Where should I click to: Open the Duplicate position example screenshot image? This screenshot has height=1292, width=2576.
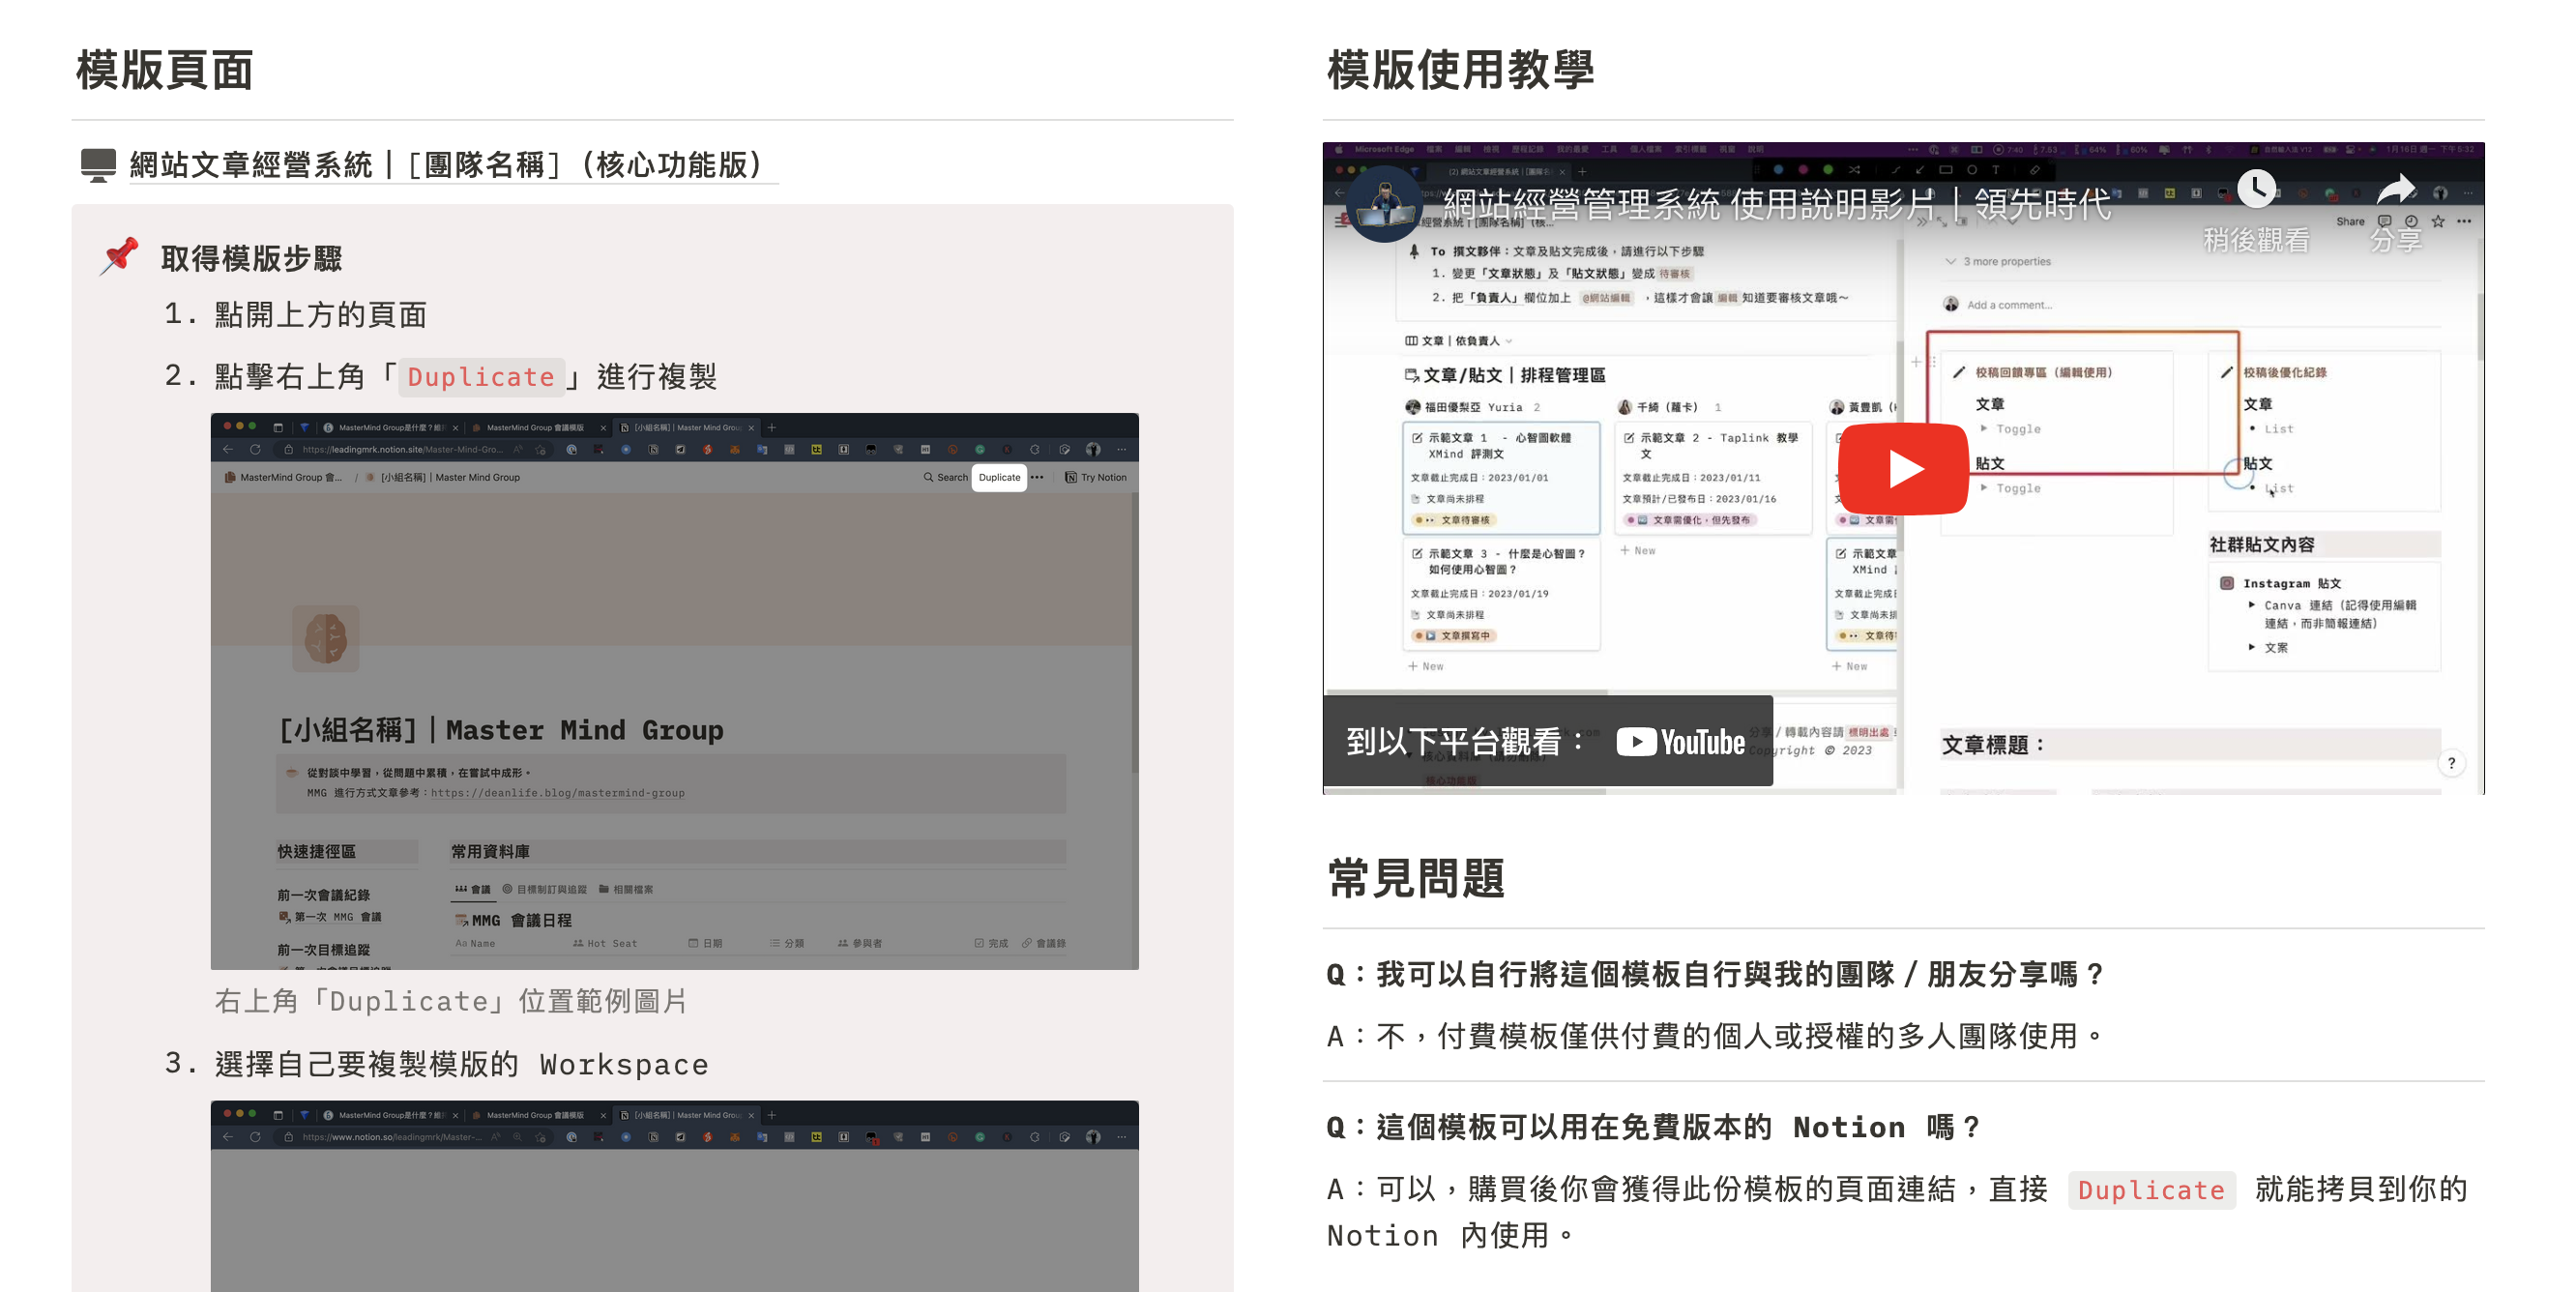tap(674, 691)
